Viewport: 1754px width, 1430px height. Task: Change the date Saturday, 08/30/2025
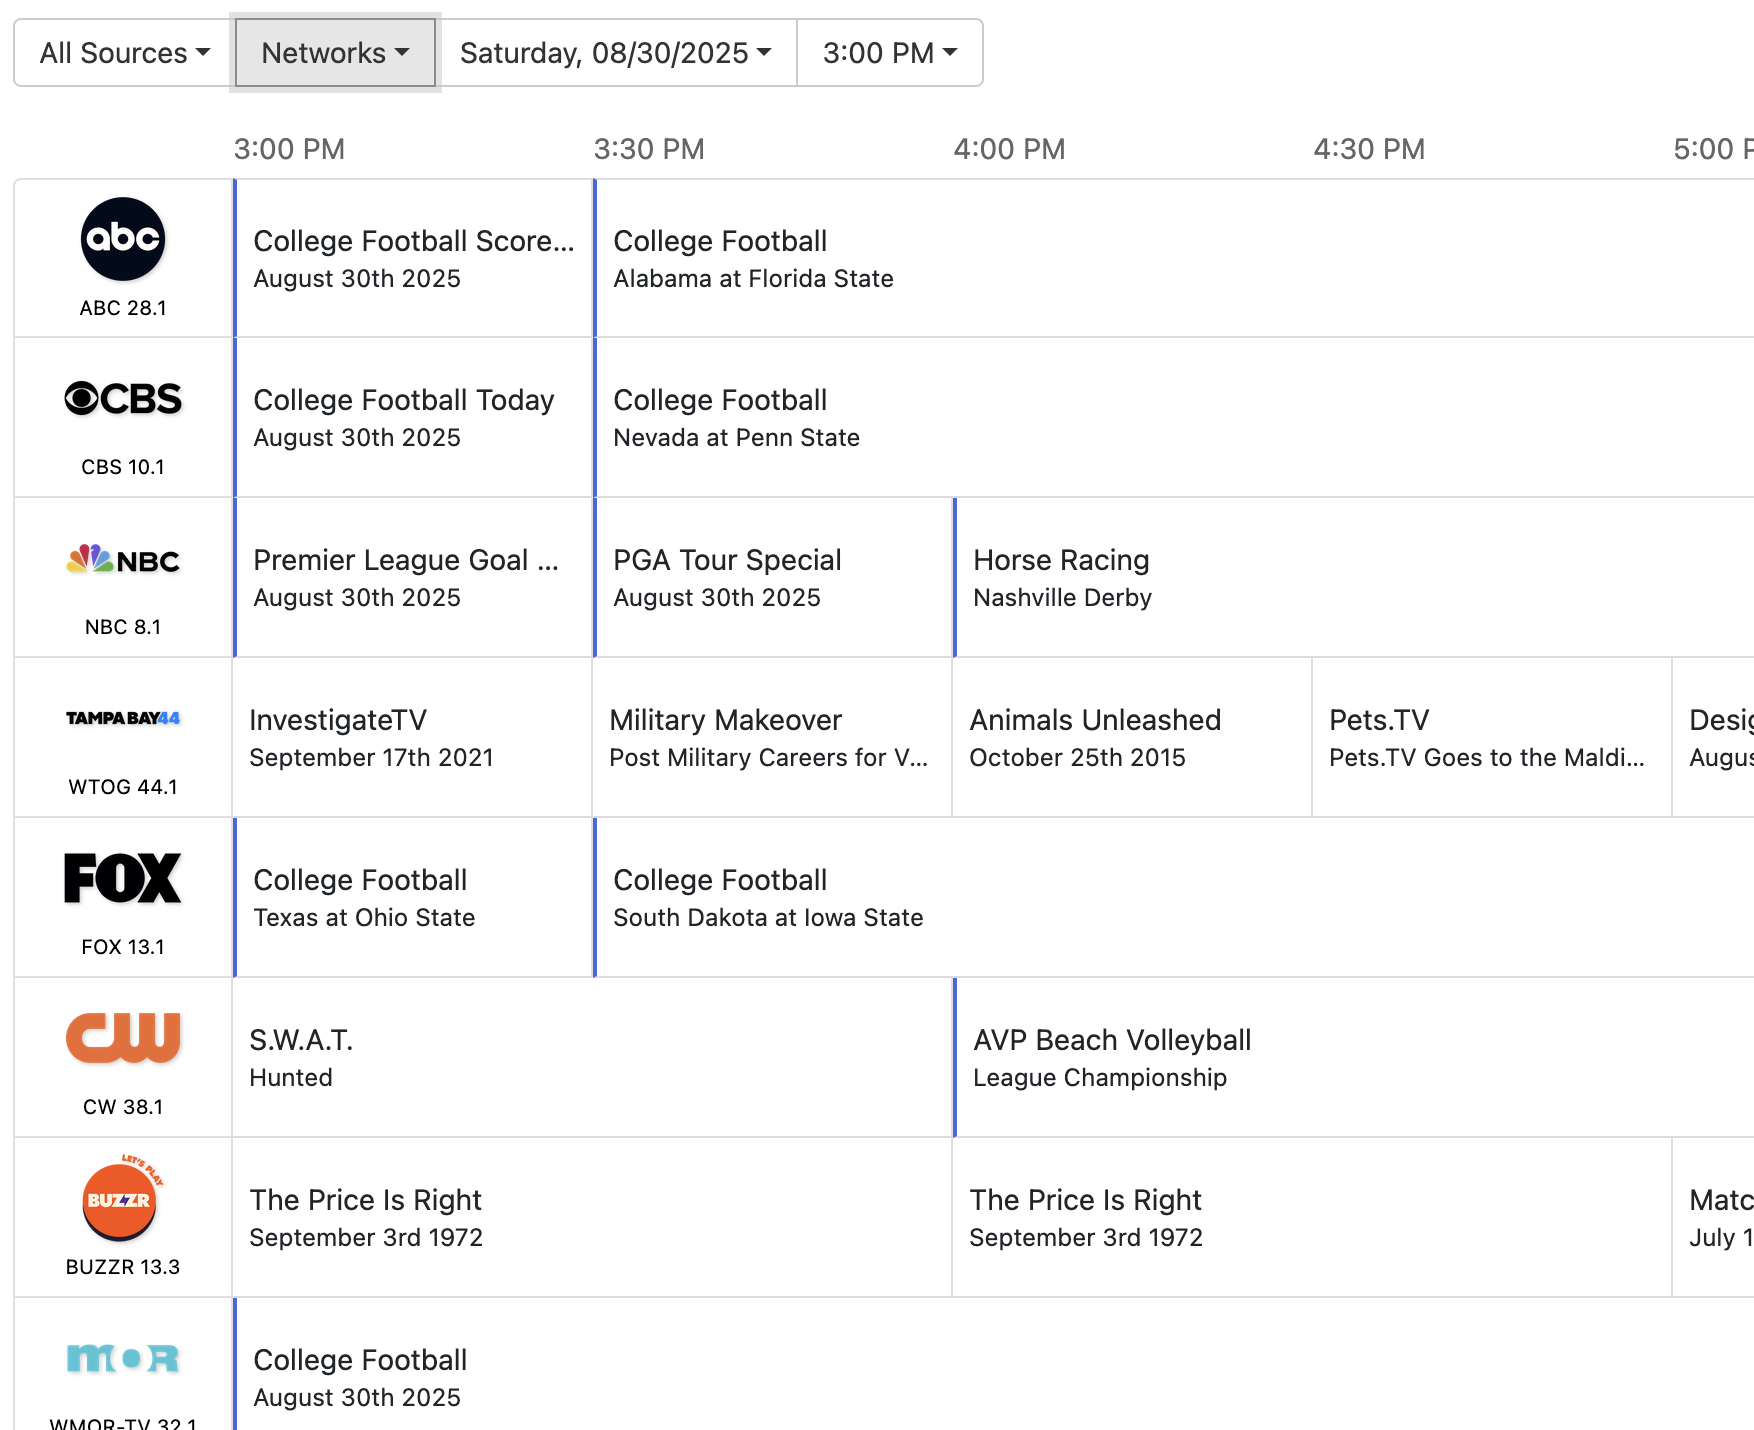click(615, 53)
